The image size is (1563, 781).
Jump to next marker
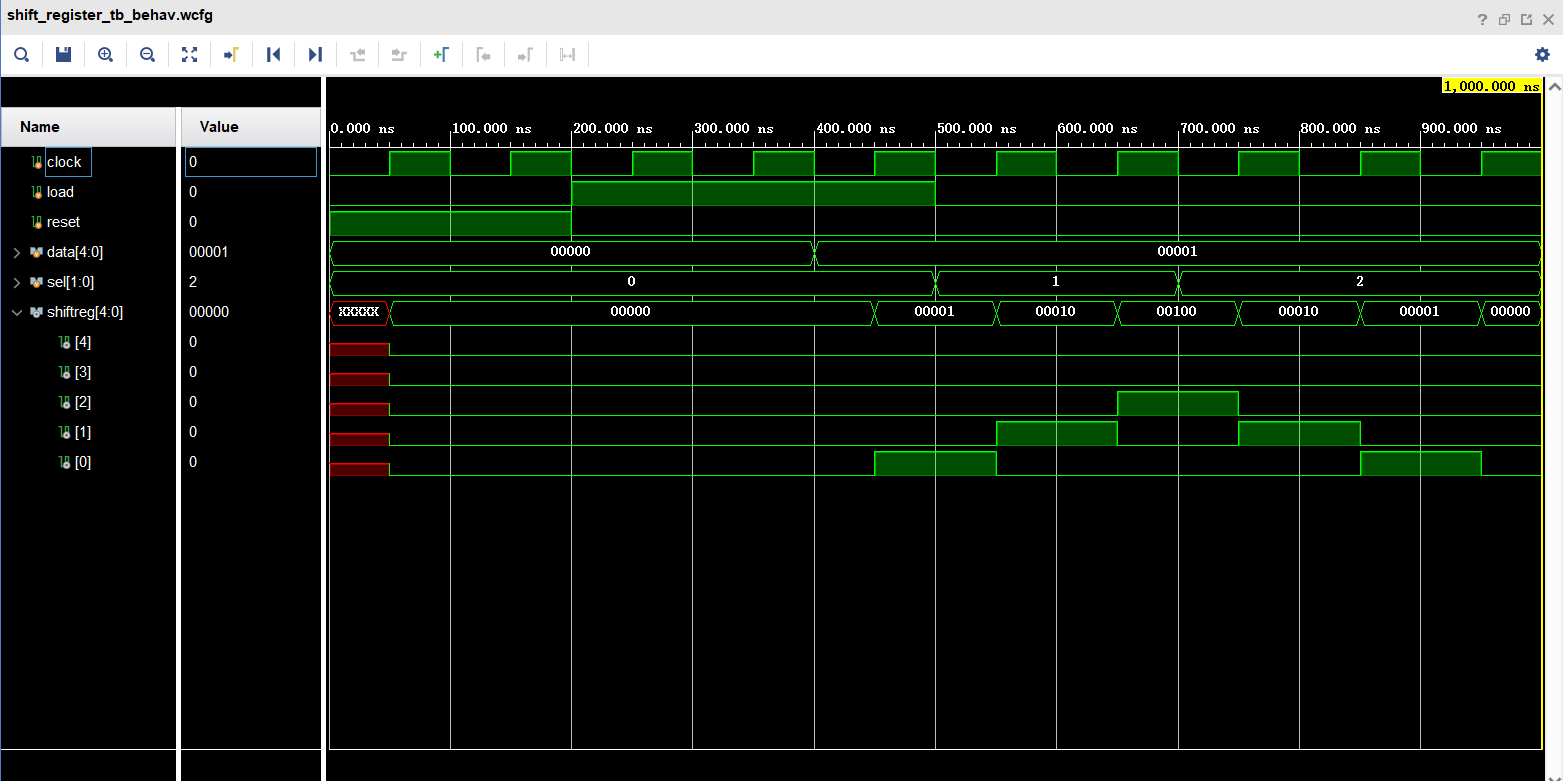[525, 55]
